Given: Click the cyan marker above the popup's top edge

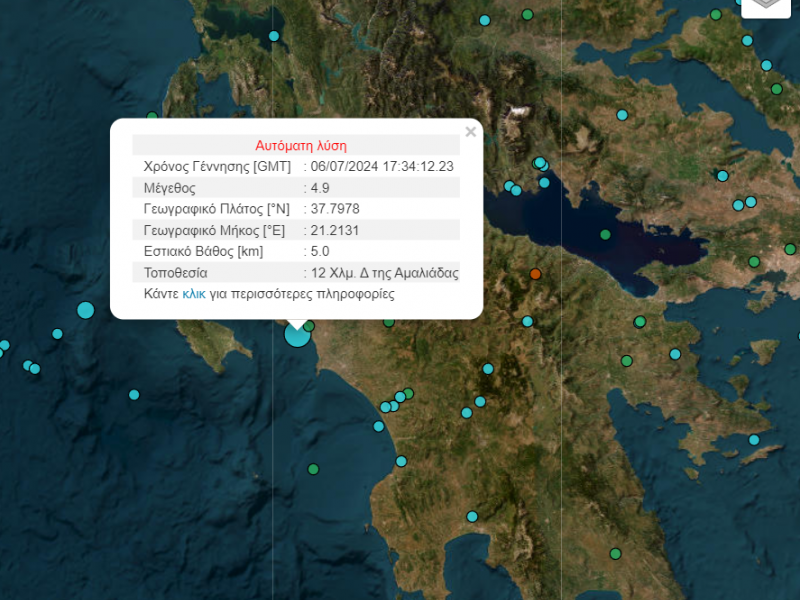Looking at the screenshot, I should coord(274,36).
